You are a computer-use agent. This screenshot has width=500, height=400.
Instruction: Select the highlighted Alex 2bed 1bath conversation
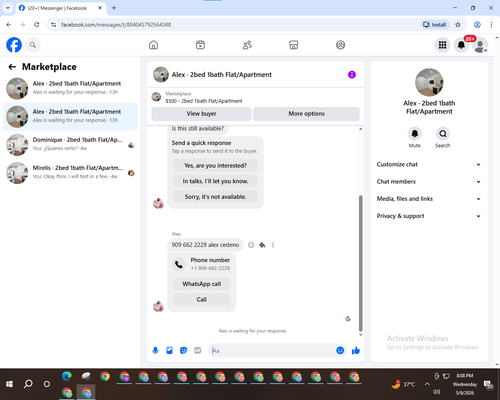coord(70,117)
